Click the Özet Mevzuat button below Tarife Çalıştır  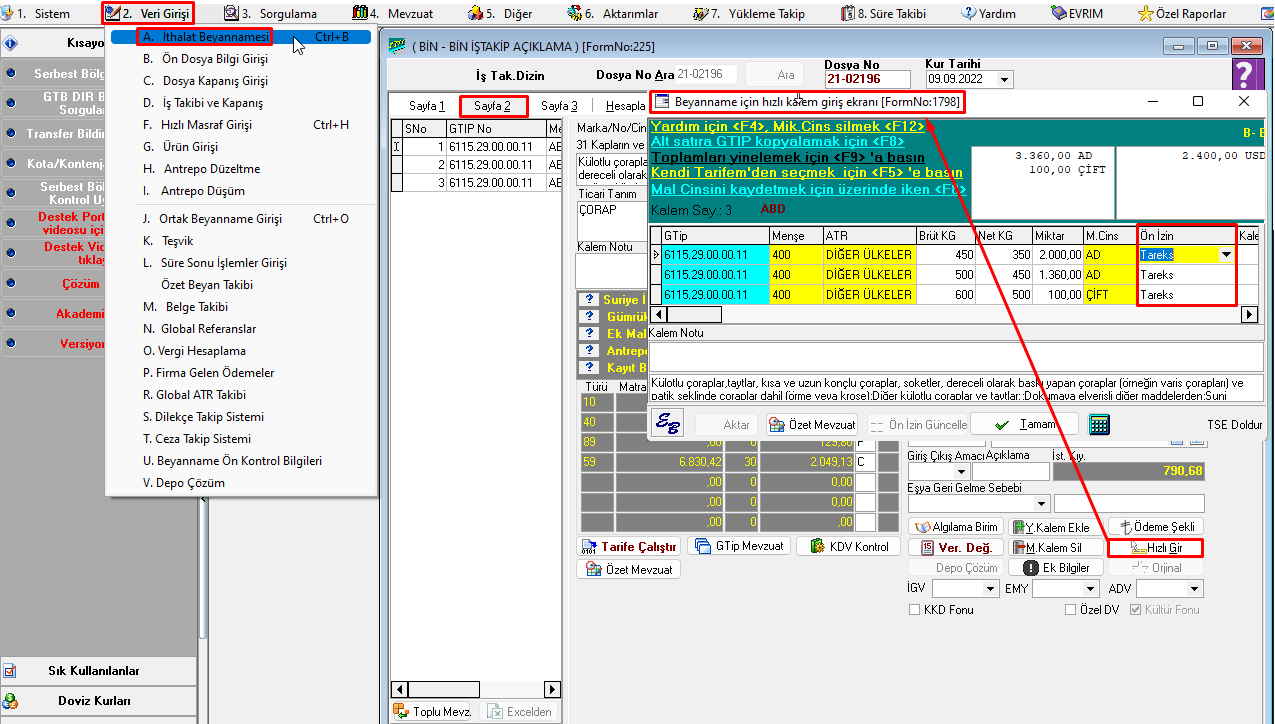click(x=630, y=569)
